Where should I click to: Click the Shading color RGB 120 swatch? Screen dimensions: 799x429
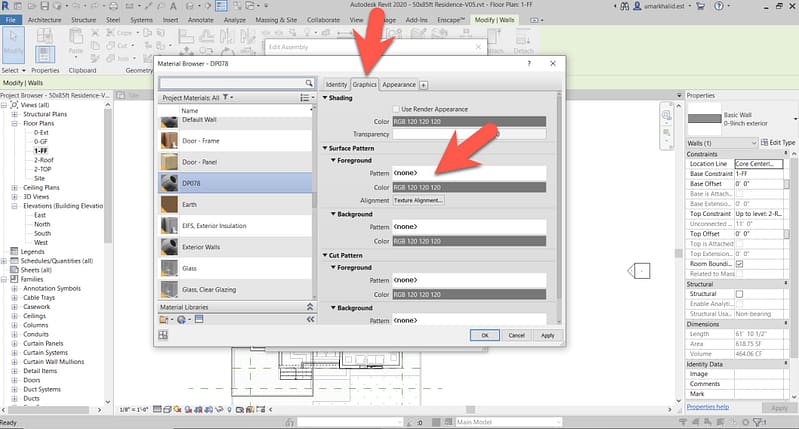[x=469, y=121]
